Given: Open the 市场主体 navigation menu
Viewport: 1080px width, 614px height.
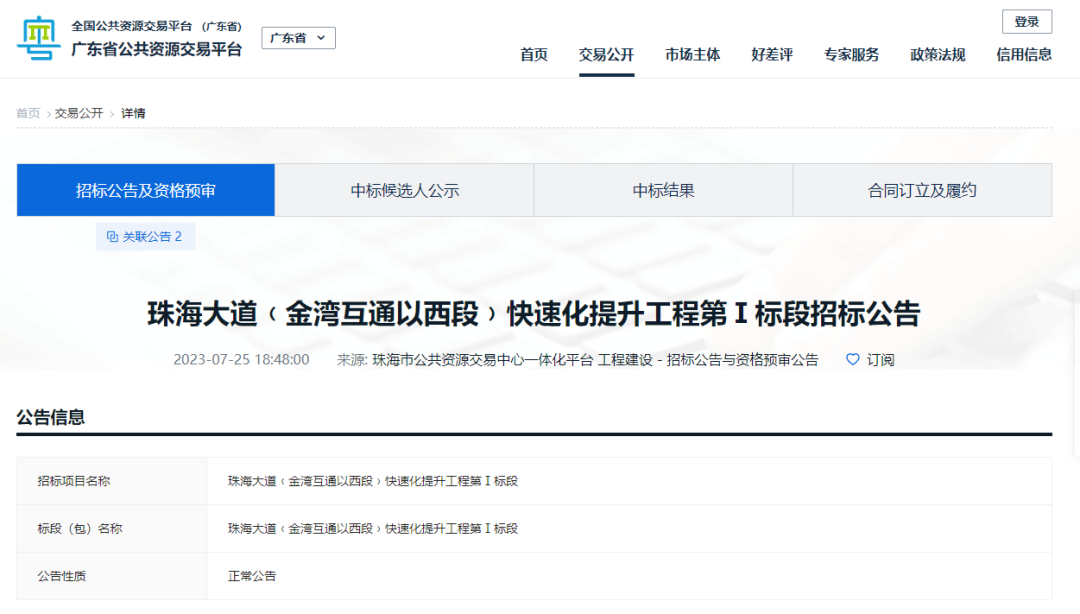Looking at the screenshot, I should tap(692, 55).
